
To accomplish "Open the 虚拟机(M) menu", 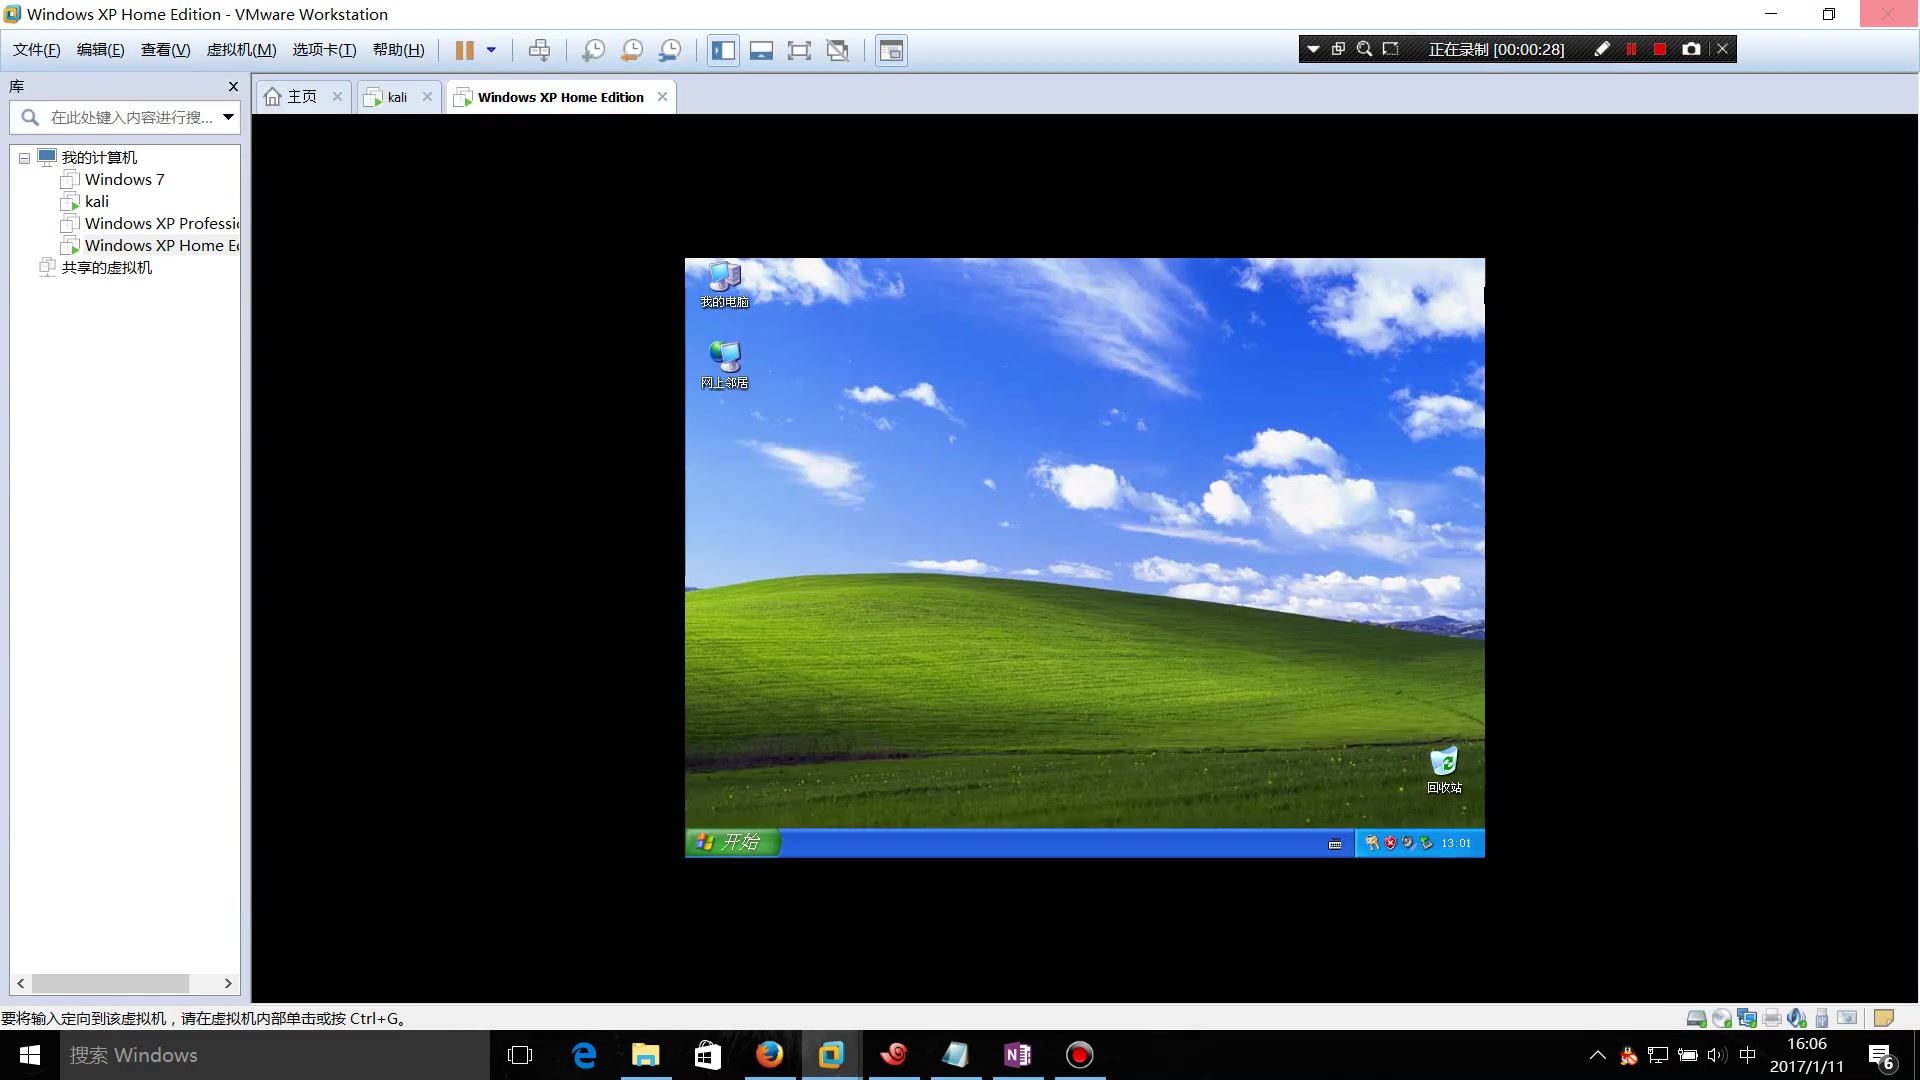I will (x=241, y=50).
